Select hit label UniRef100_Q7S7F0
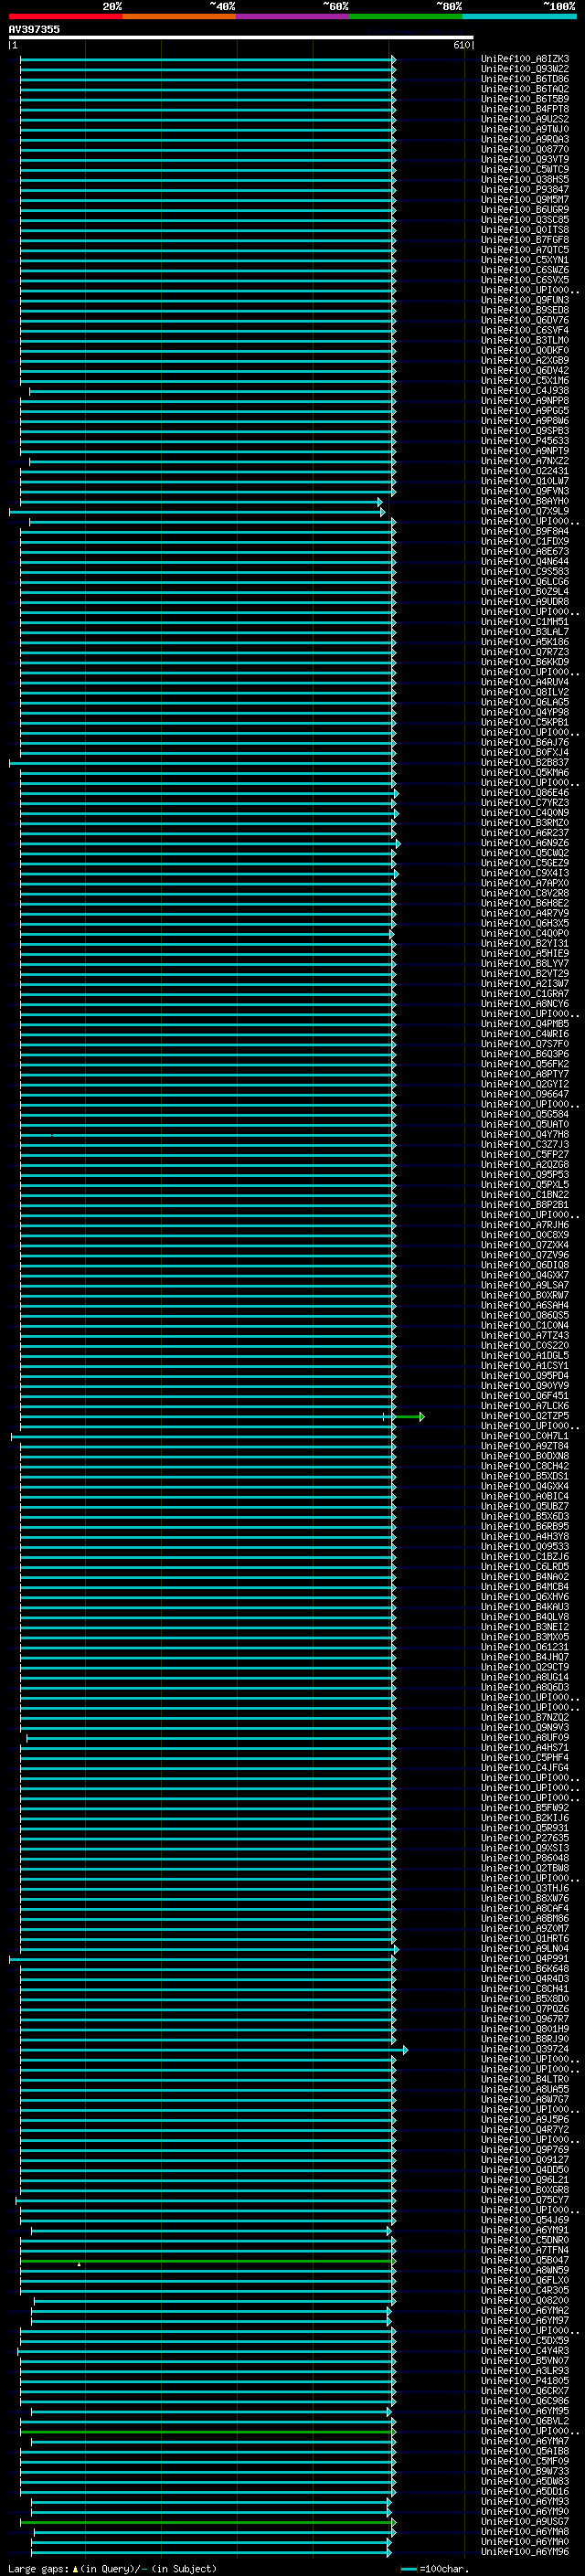Image resolution: width=585 pixels, height=2576 pixels. pos(524,1044)
